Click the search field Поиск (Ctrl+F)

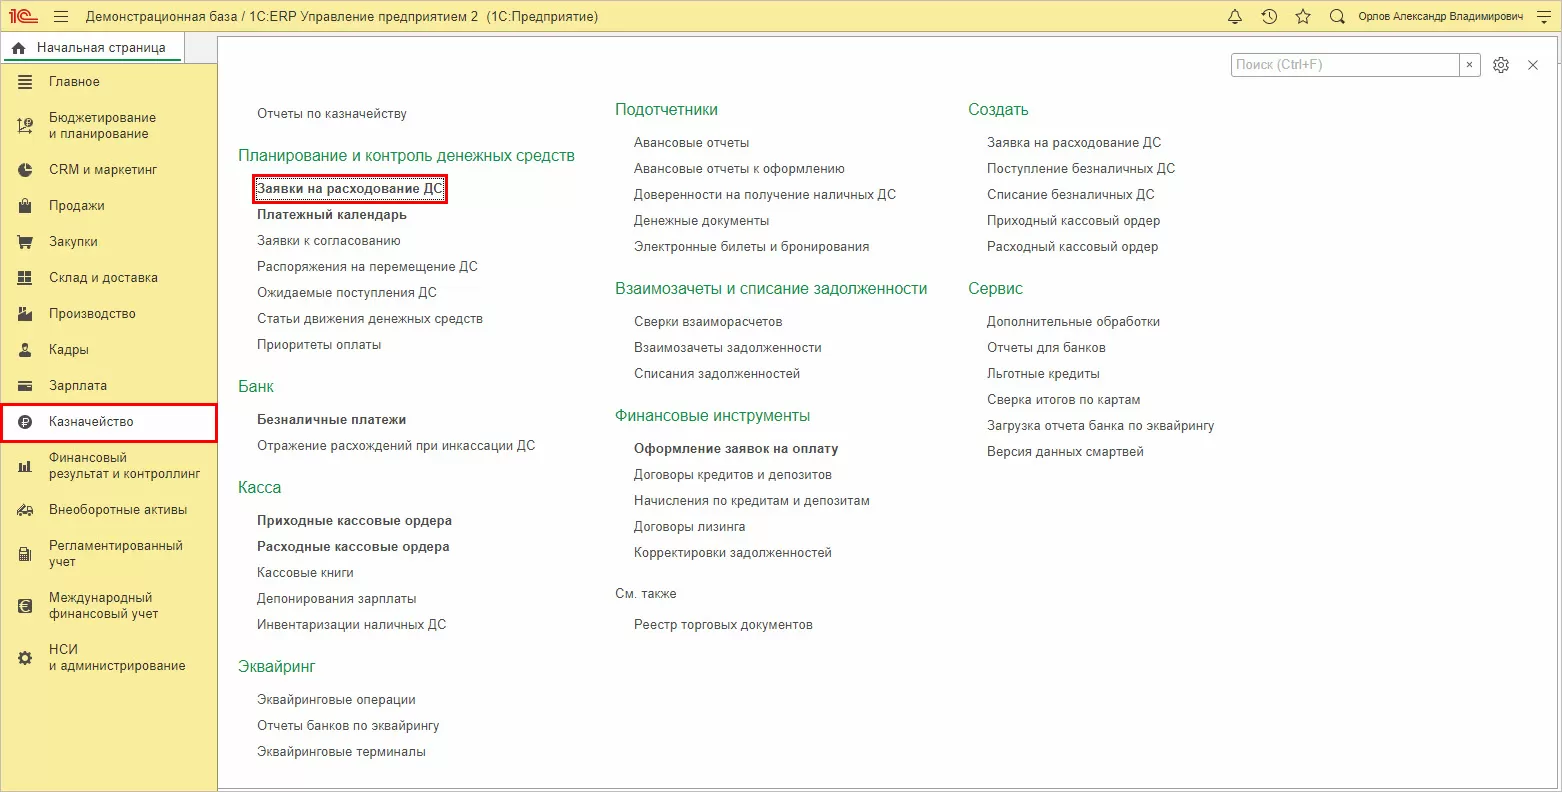1345,65
